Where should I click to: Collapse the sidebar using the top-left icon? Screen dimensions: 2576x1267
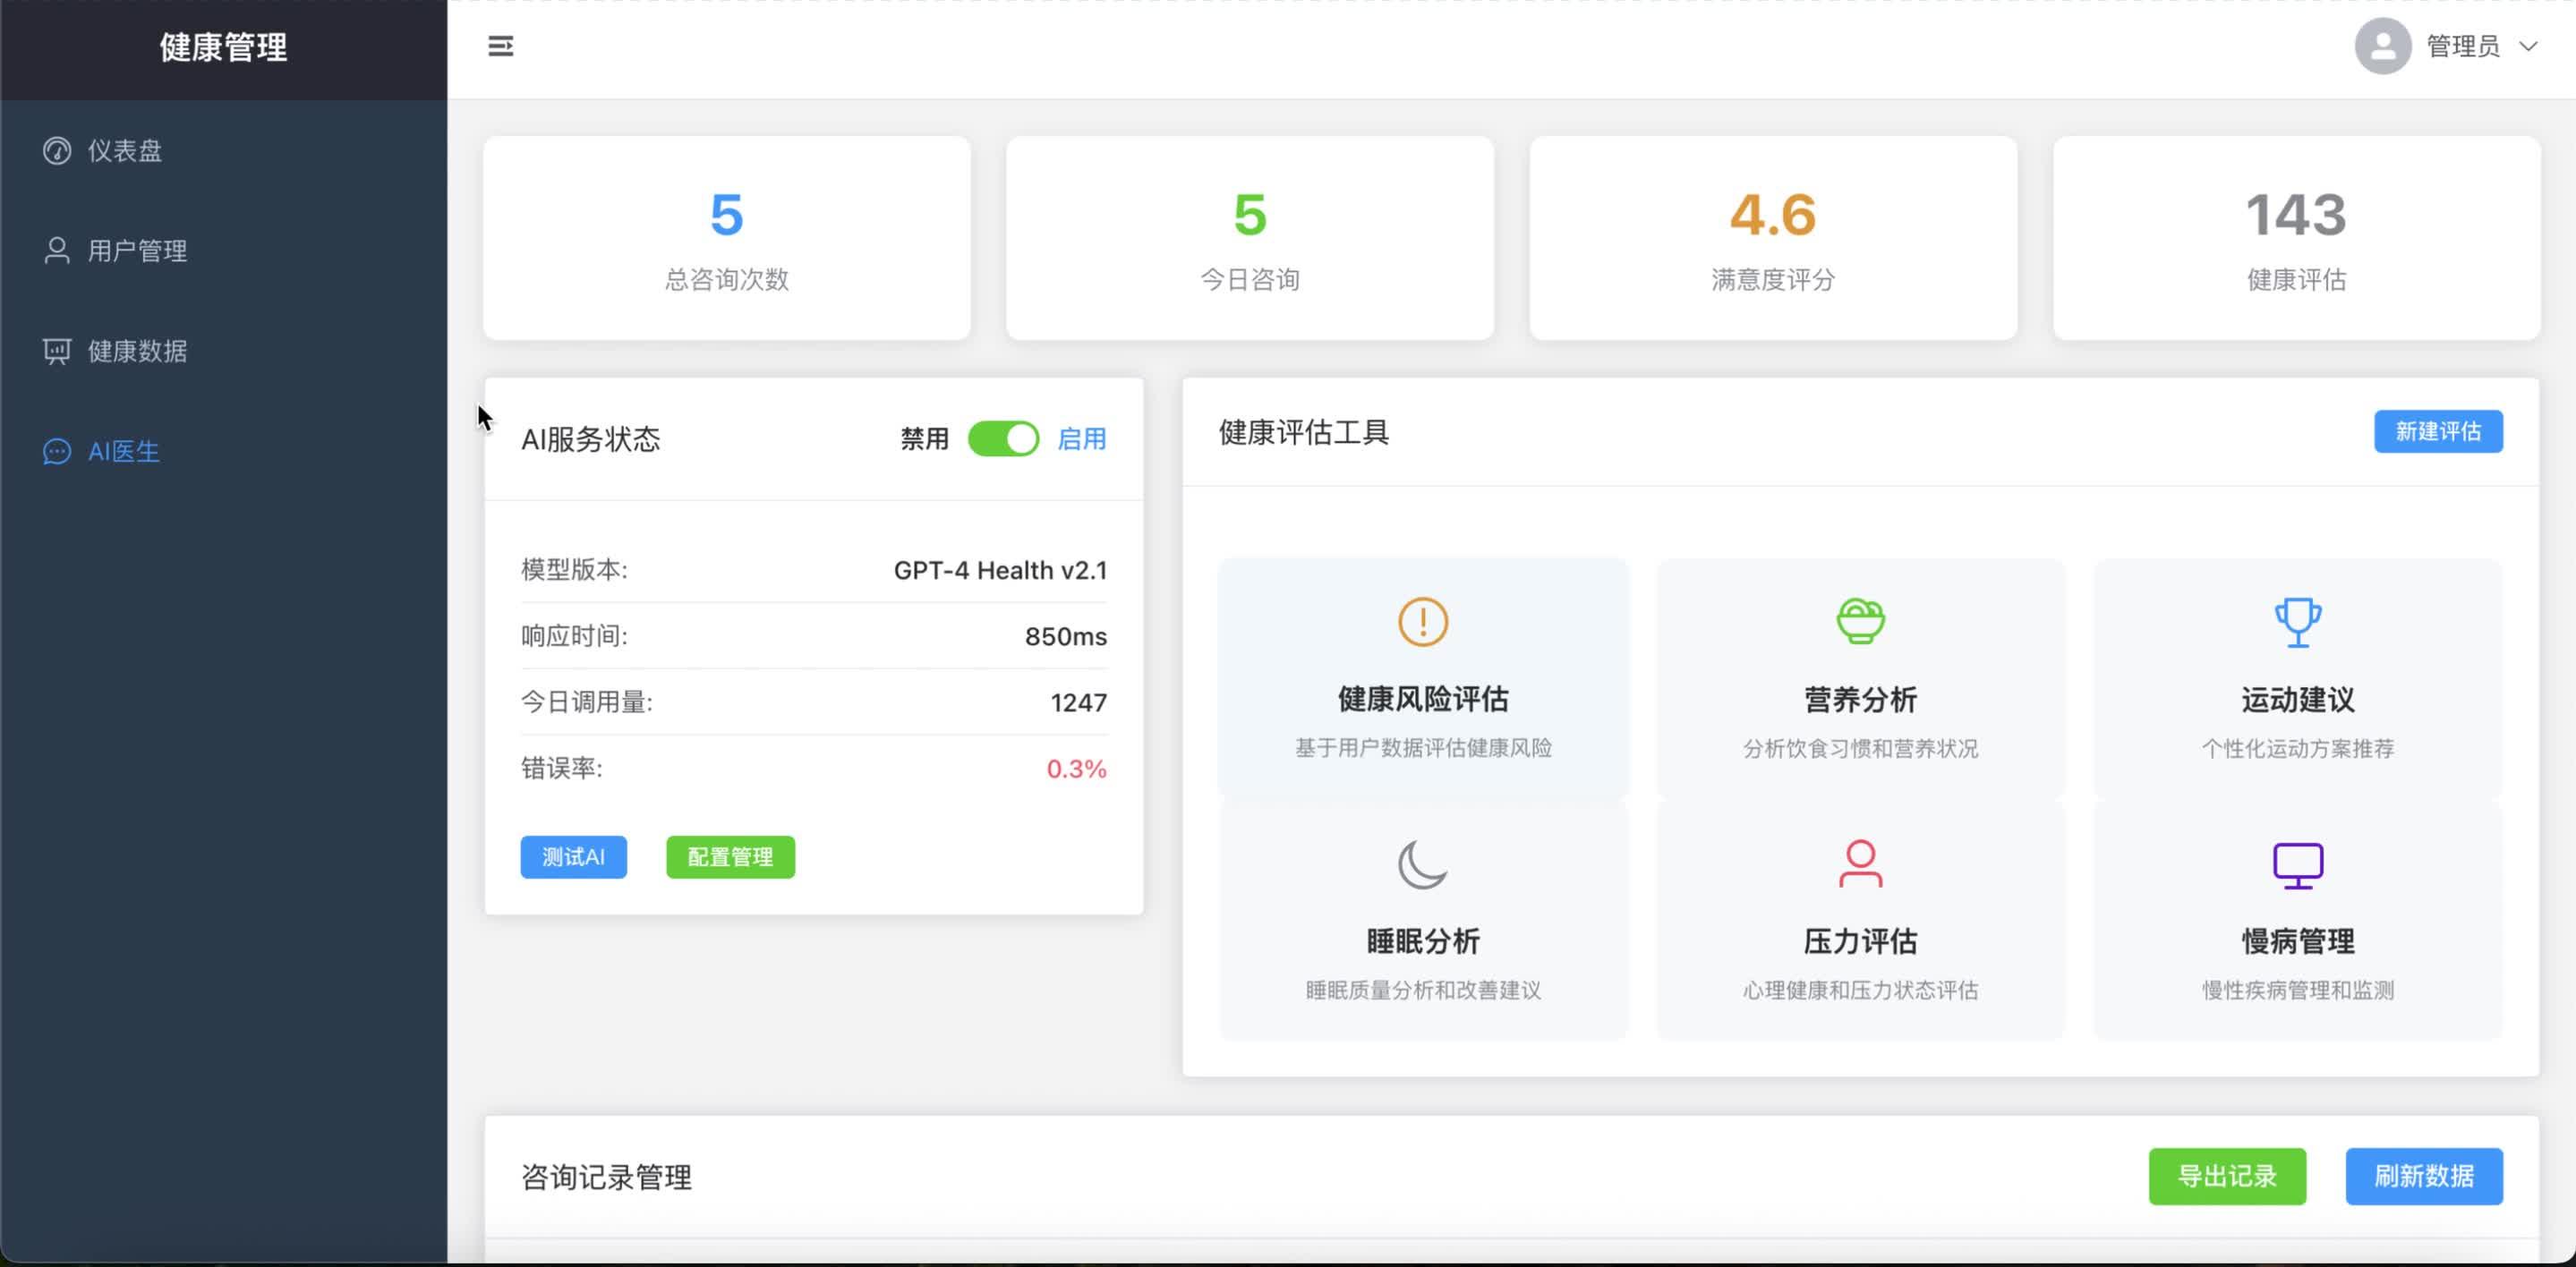point(500,46)
